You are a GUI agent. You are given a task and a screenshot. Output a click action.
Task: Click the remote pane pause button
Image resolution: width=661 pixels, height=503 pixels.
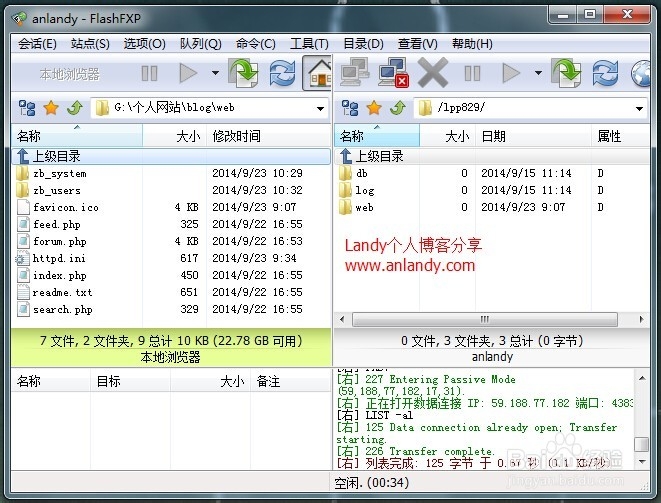(x=472, y=73)
